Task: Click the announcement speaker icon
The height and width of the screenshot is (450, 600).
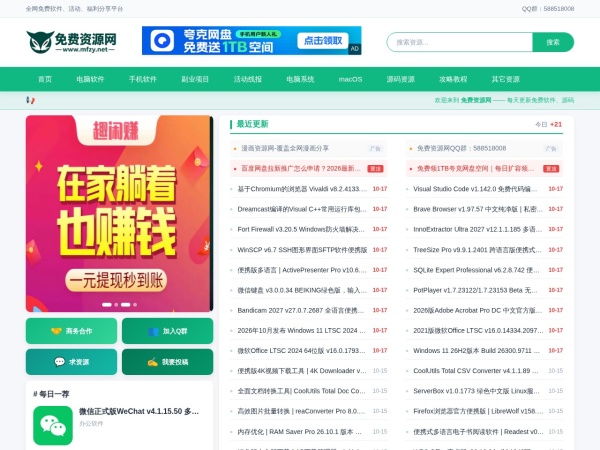Action: coord(30,100)
